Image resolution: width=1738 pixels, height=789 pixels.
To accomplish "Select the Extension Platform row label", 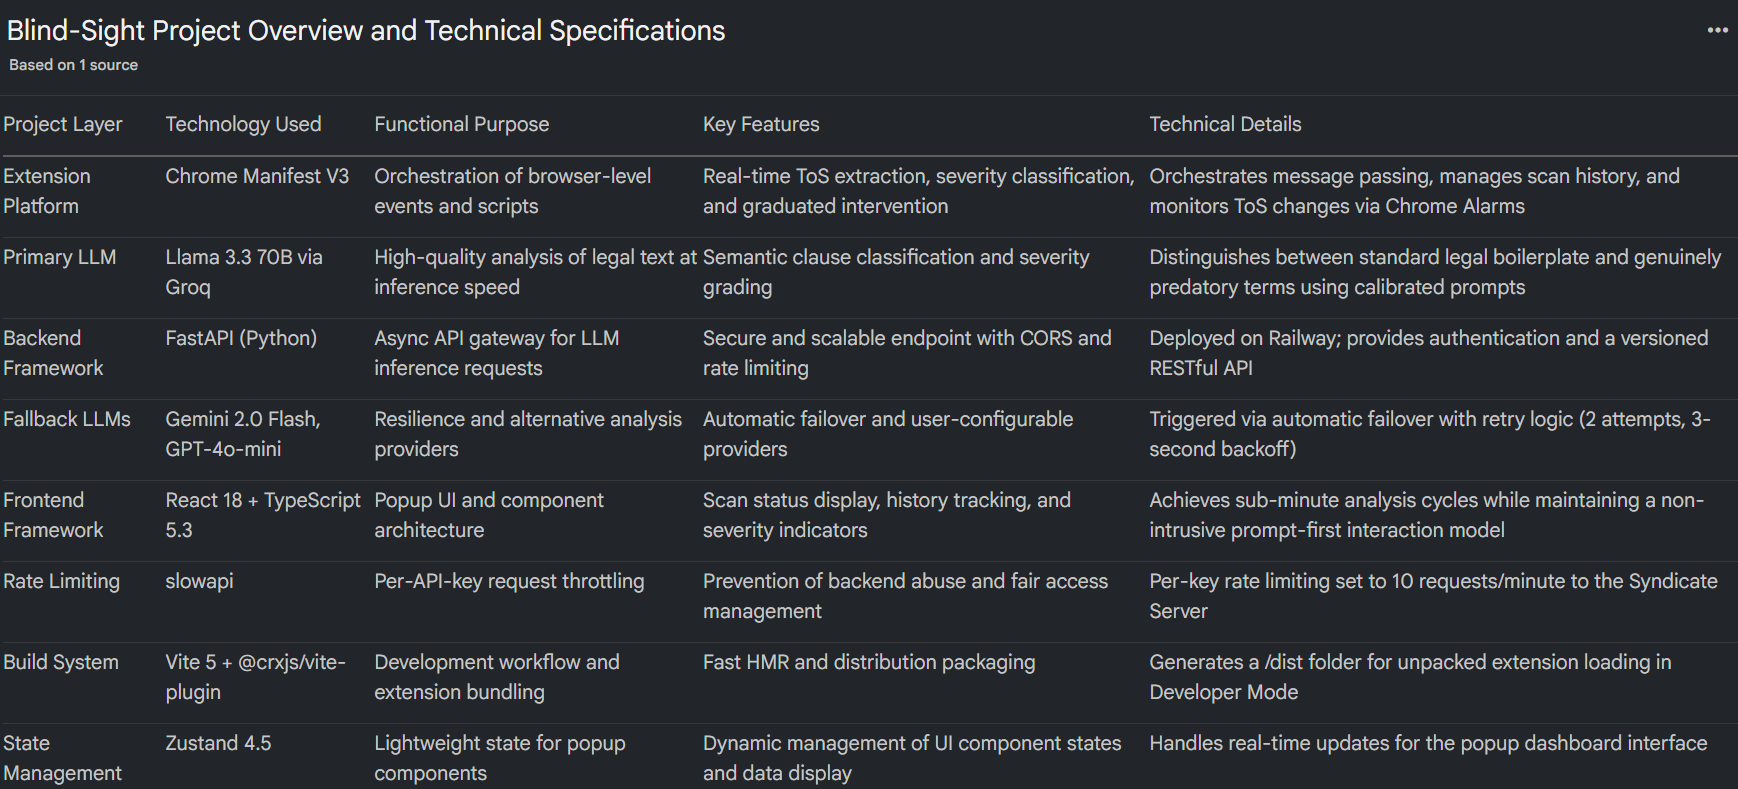I will tap(46, 191).
